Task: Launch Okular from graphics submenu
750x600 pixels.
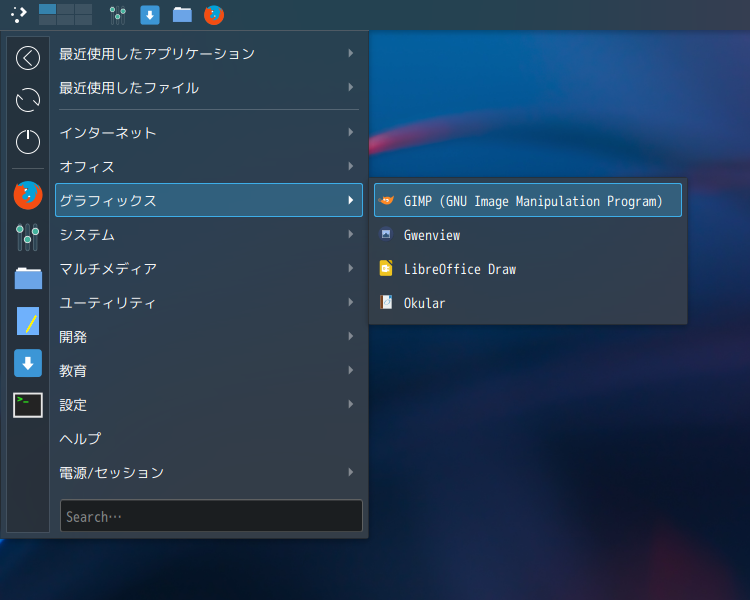Action: point(528,302)
